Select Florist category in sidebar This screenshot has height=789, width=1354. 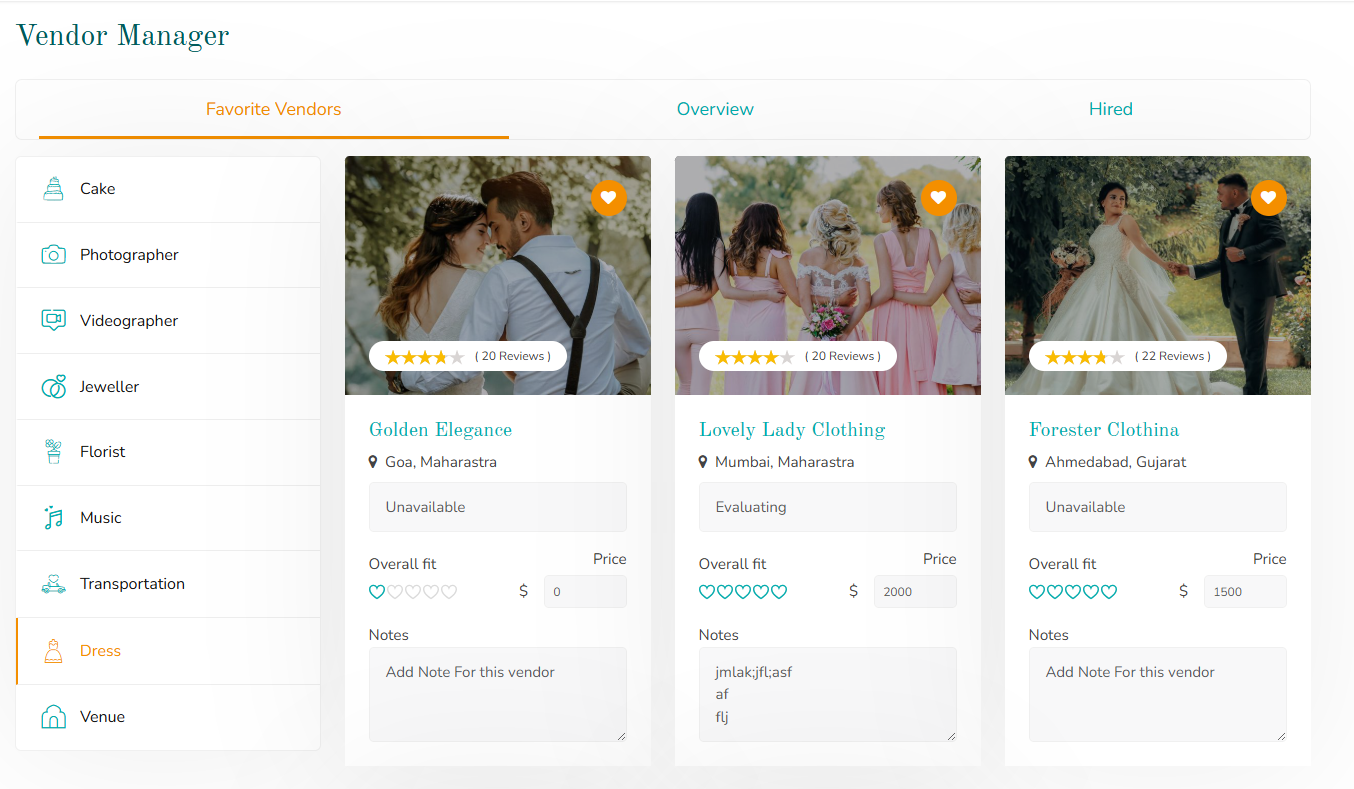tap(168, 452)
